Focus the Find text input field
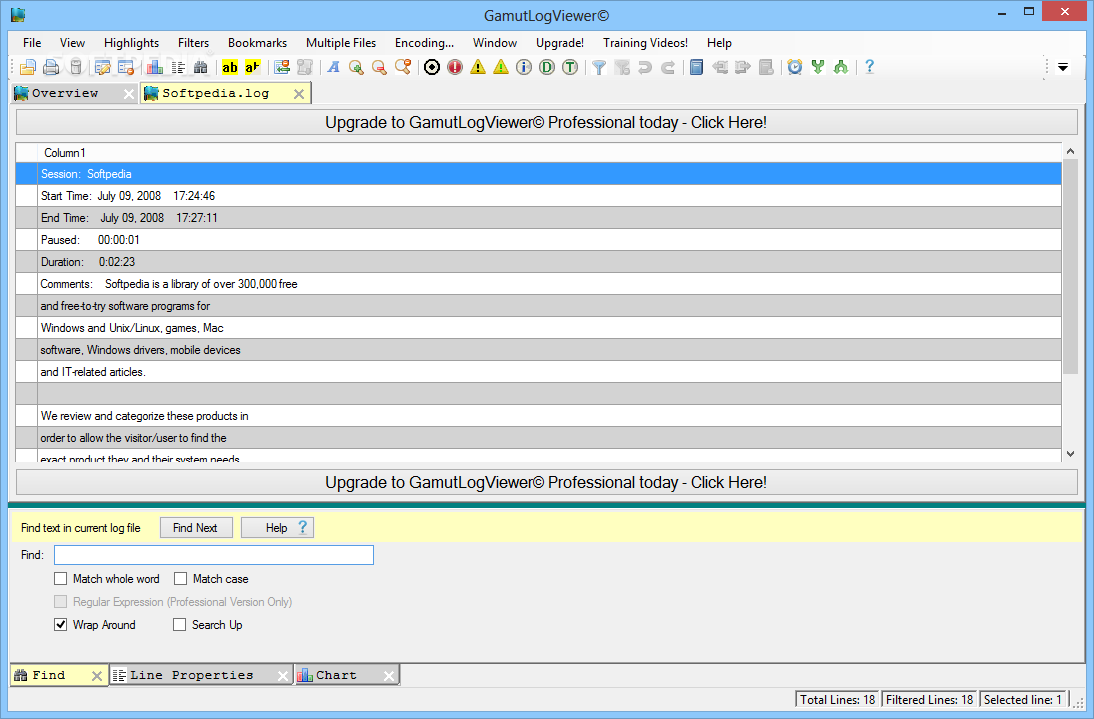 coord(213,555)
